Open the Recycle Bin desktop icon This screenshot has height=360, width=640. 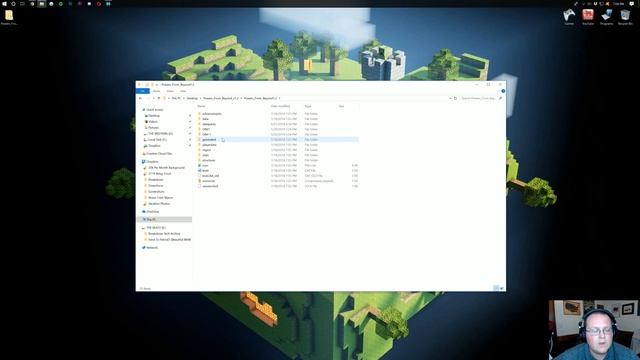click(x=625, y=17)
